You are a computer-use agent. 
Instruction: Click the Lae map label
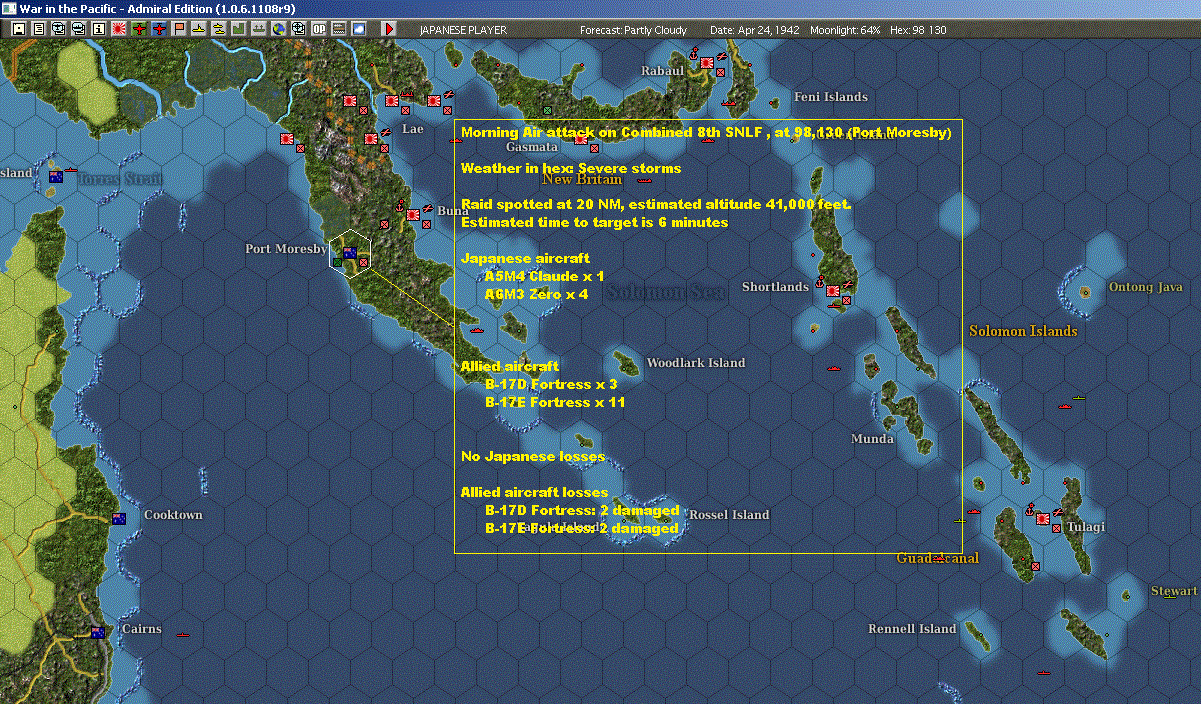point(413,129)
